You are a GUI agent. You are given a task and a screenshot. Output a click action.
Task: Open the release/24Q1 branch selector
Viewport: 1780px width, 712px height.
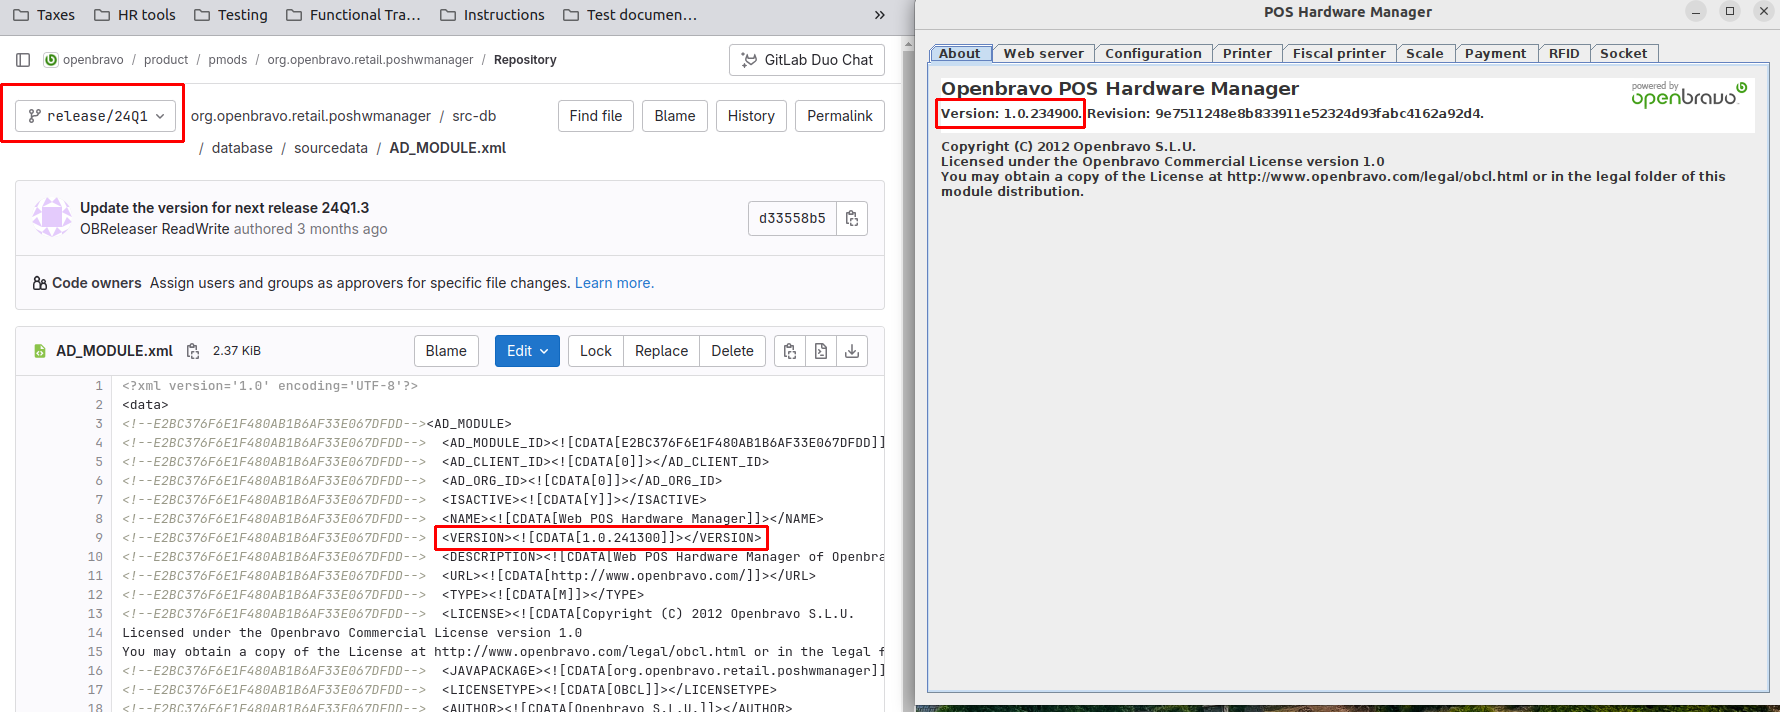(96, 116)
